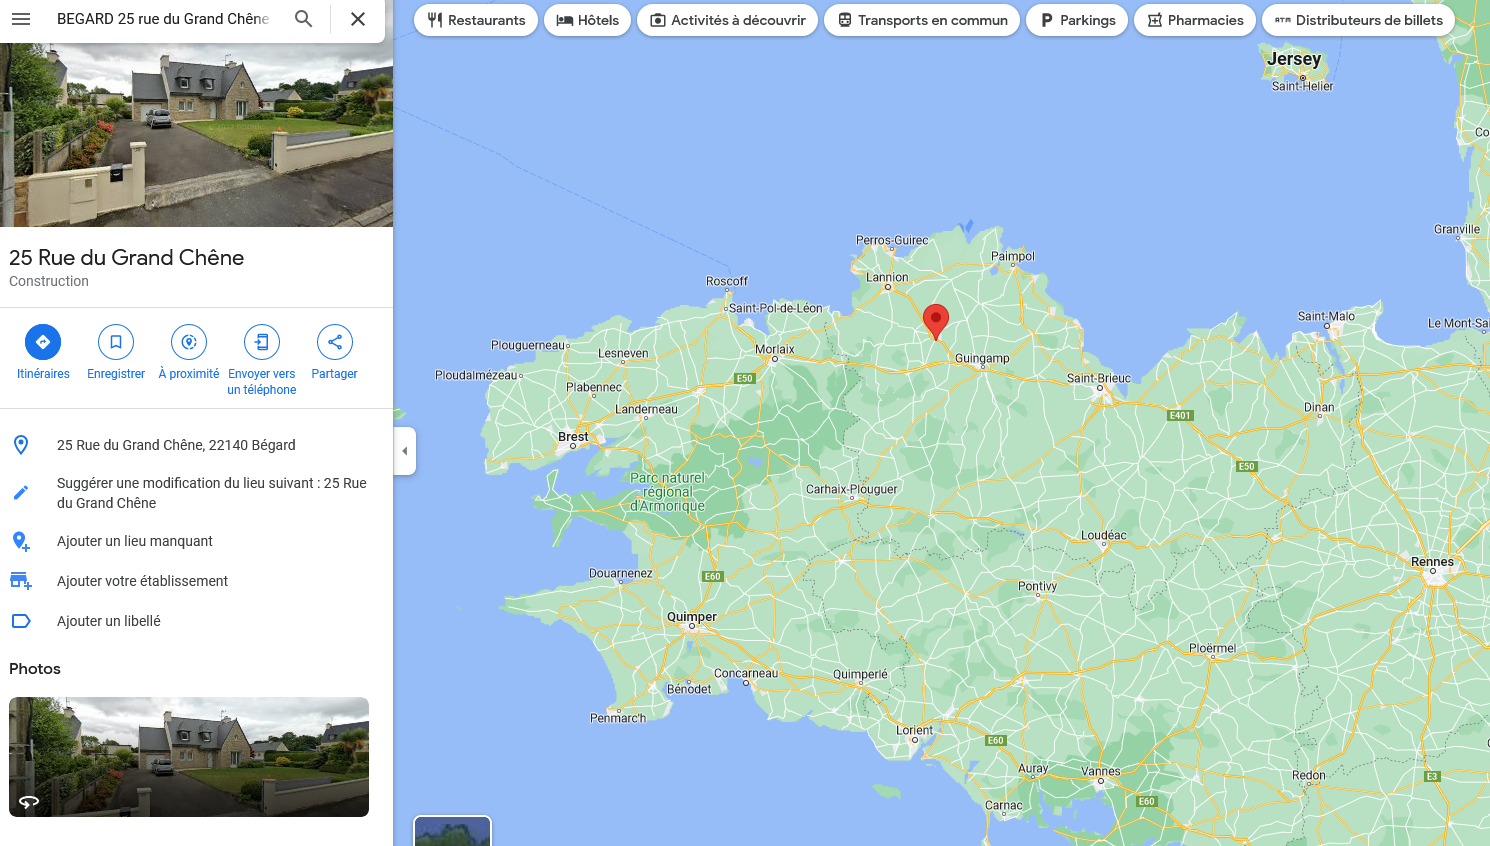Clear the search with the X icon

[x=358, y=19]
